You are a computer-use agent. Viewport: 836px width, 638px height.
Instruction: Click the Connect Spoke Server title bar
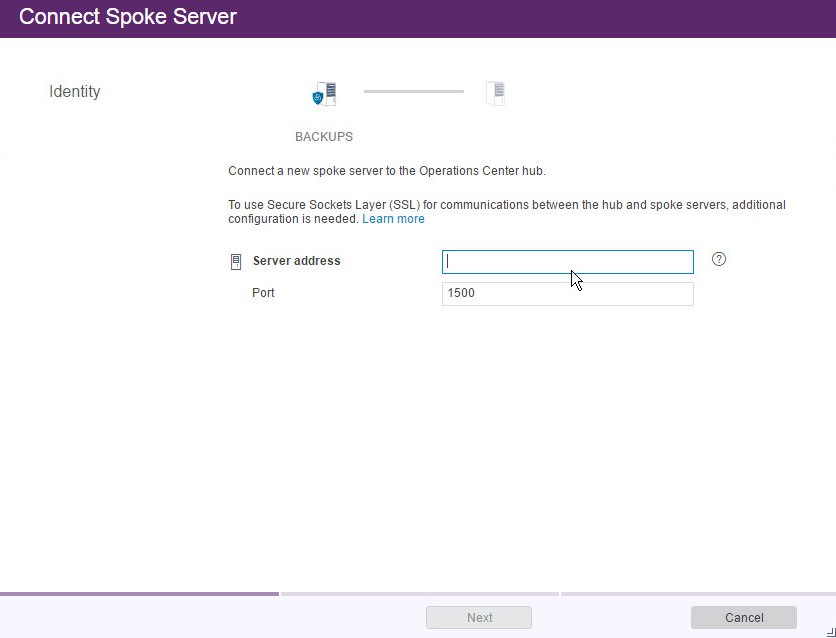coord(418,18)
